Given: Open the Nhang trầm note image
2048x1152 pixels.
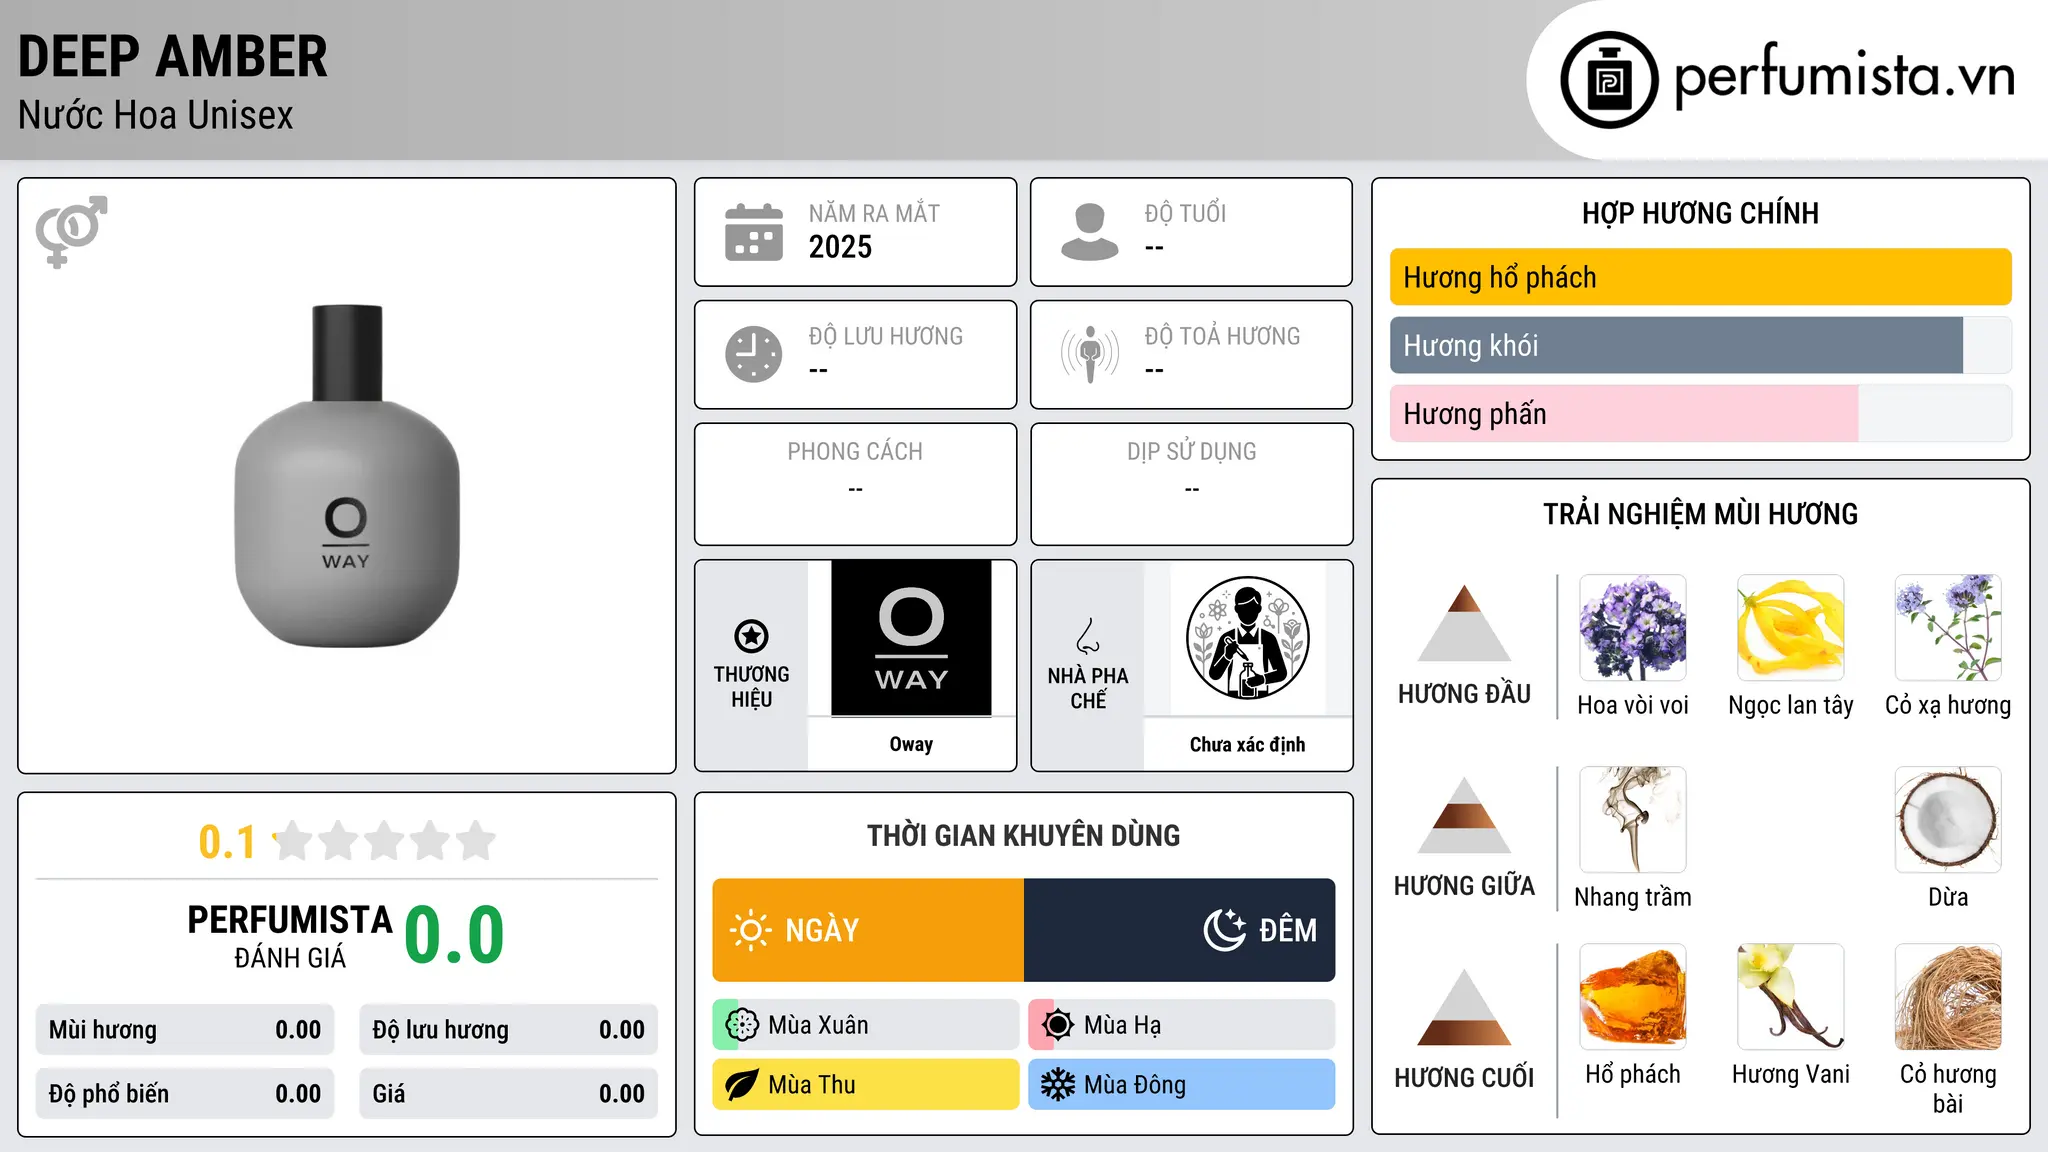Looking at the screenshot, I should pos(1633,820).
